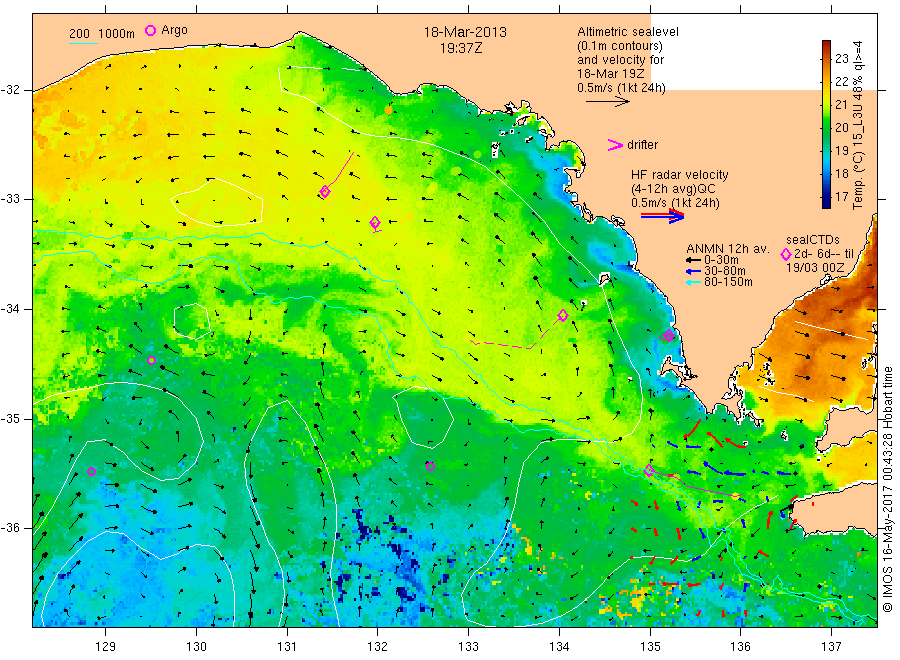Click the black 0-30m ANMN arrow symbol
Image resolution: width=900 pixels, height=660 pixels.
(693, 260)
